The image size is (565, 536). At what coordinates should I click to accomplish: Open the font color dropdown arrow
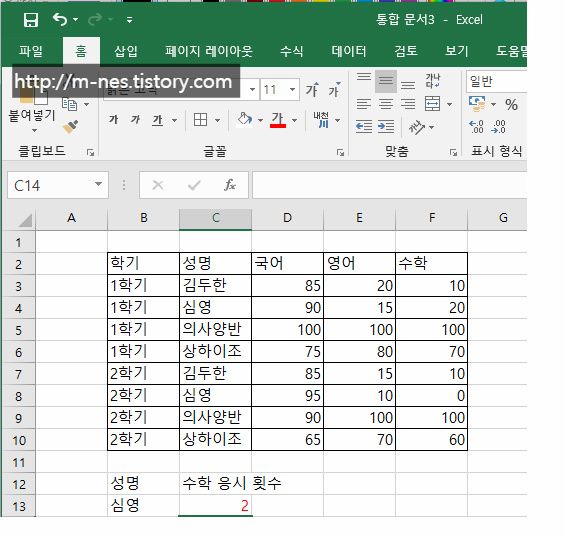coord(294,120)
